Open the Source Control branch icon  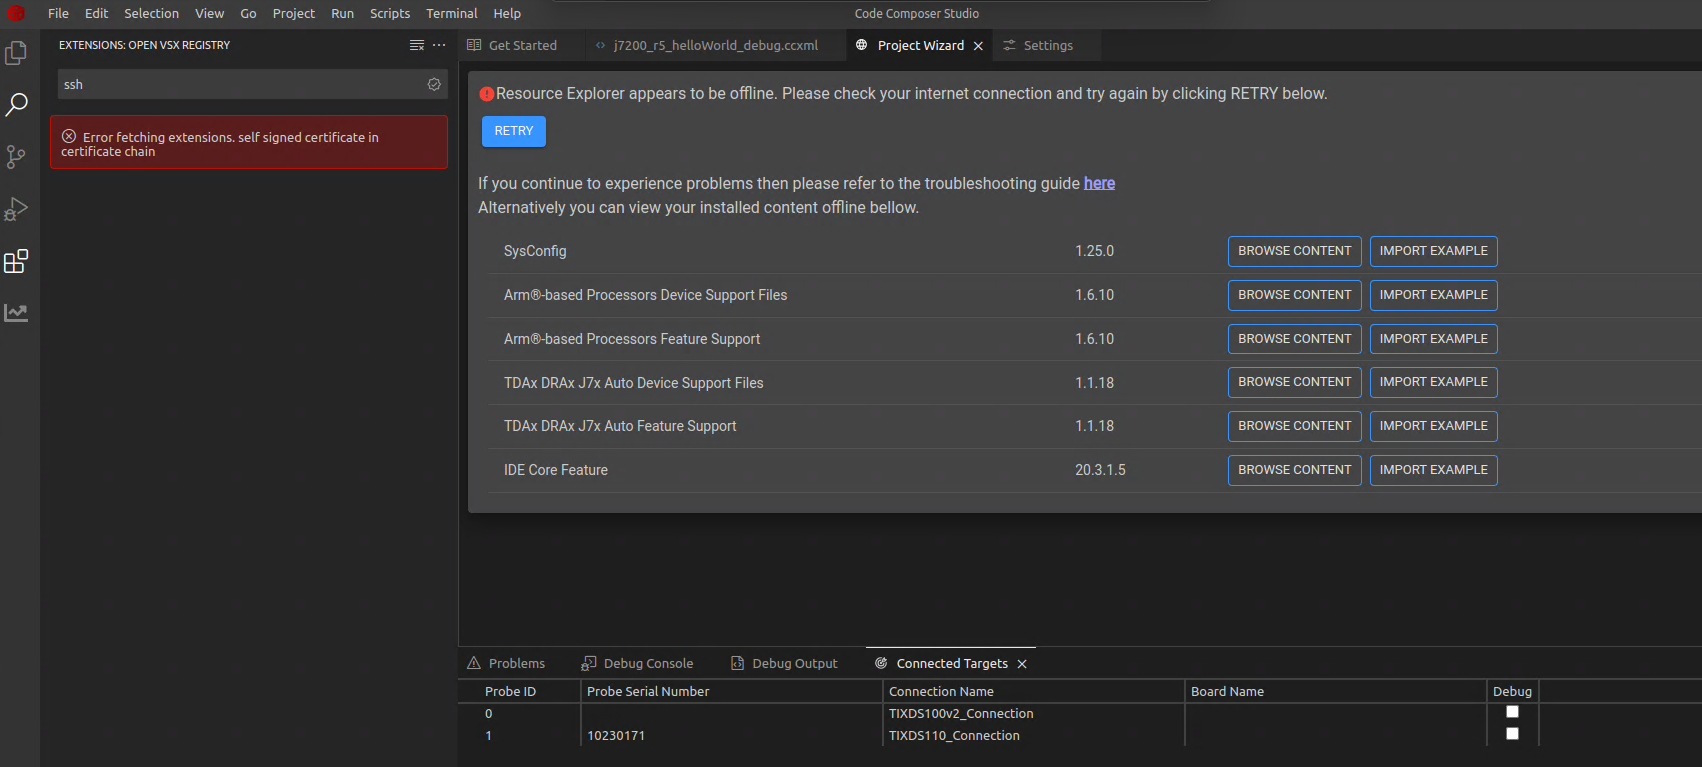16,157
